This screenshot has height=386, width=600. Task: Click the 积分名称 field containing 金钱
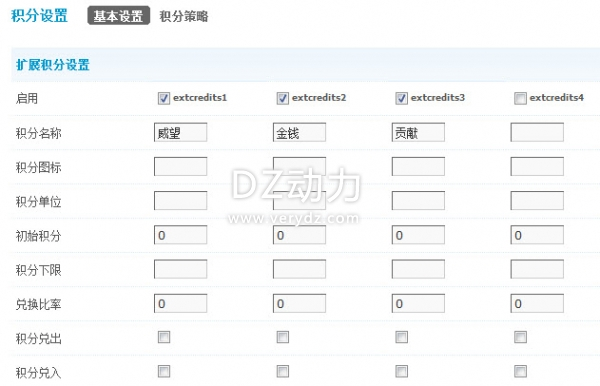pyautogui.click(x=299, y=132)
